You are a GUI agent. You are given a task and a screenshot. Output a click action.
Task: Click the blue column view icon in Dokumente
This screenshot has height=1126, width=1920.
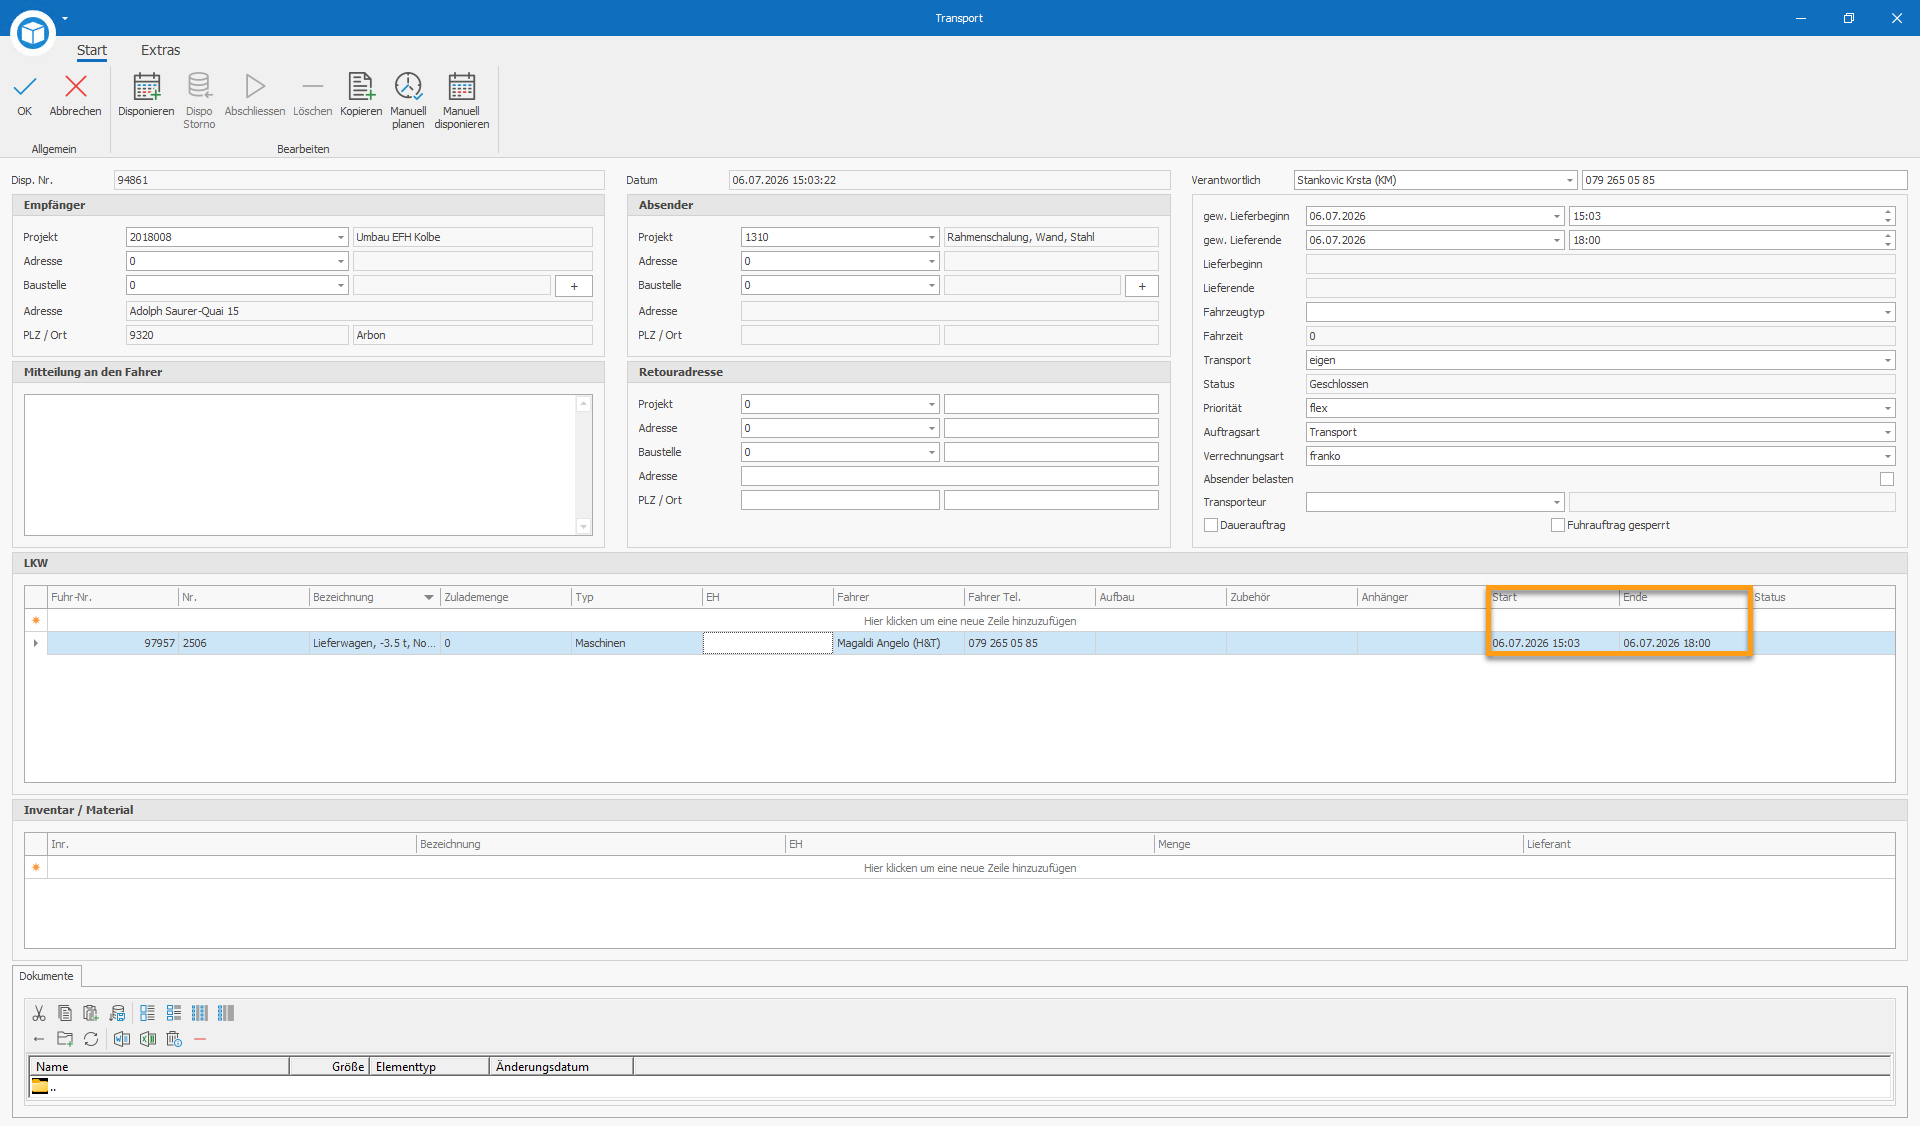(x=200, y=1013)
